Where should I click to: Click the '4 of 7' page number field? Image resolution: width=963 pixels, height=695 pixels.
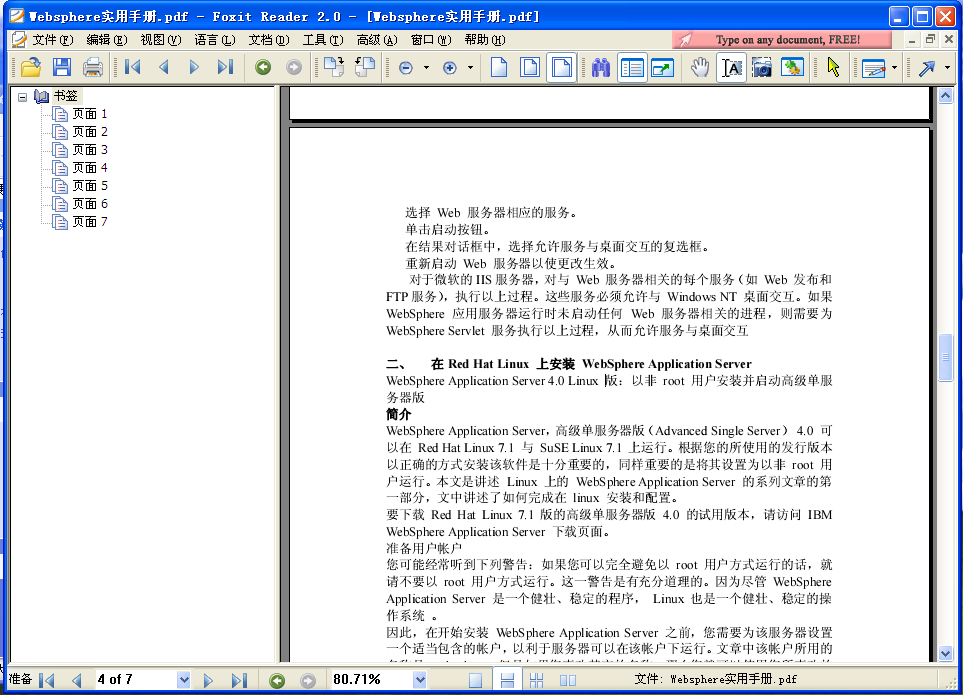click(135, 680)
